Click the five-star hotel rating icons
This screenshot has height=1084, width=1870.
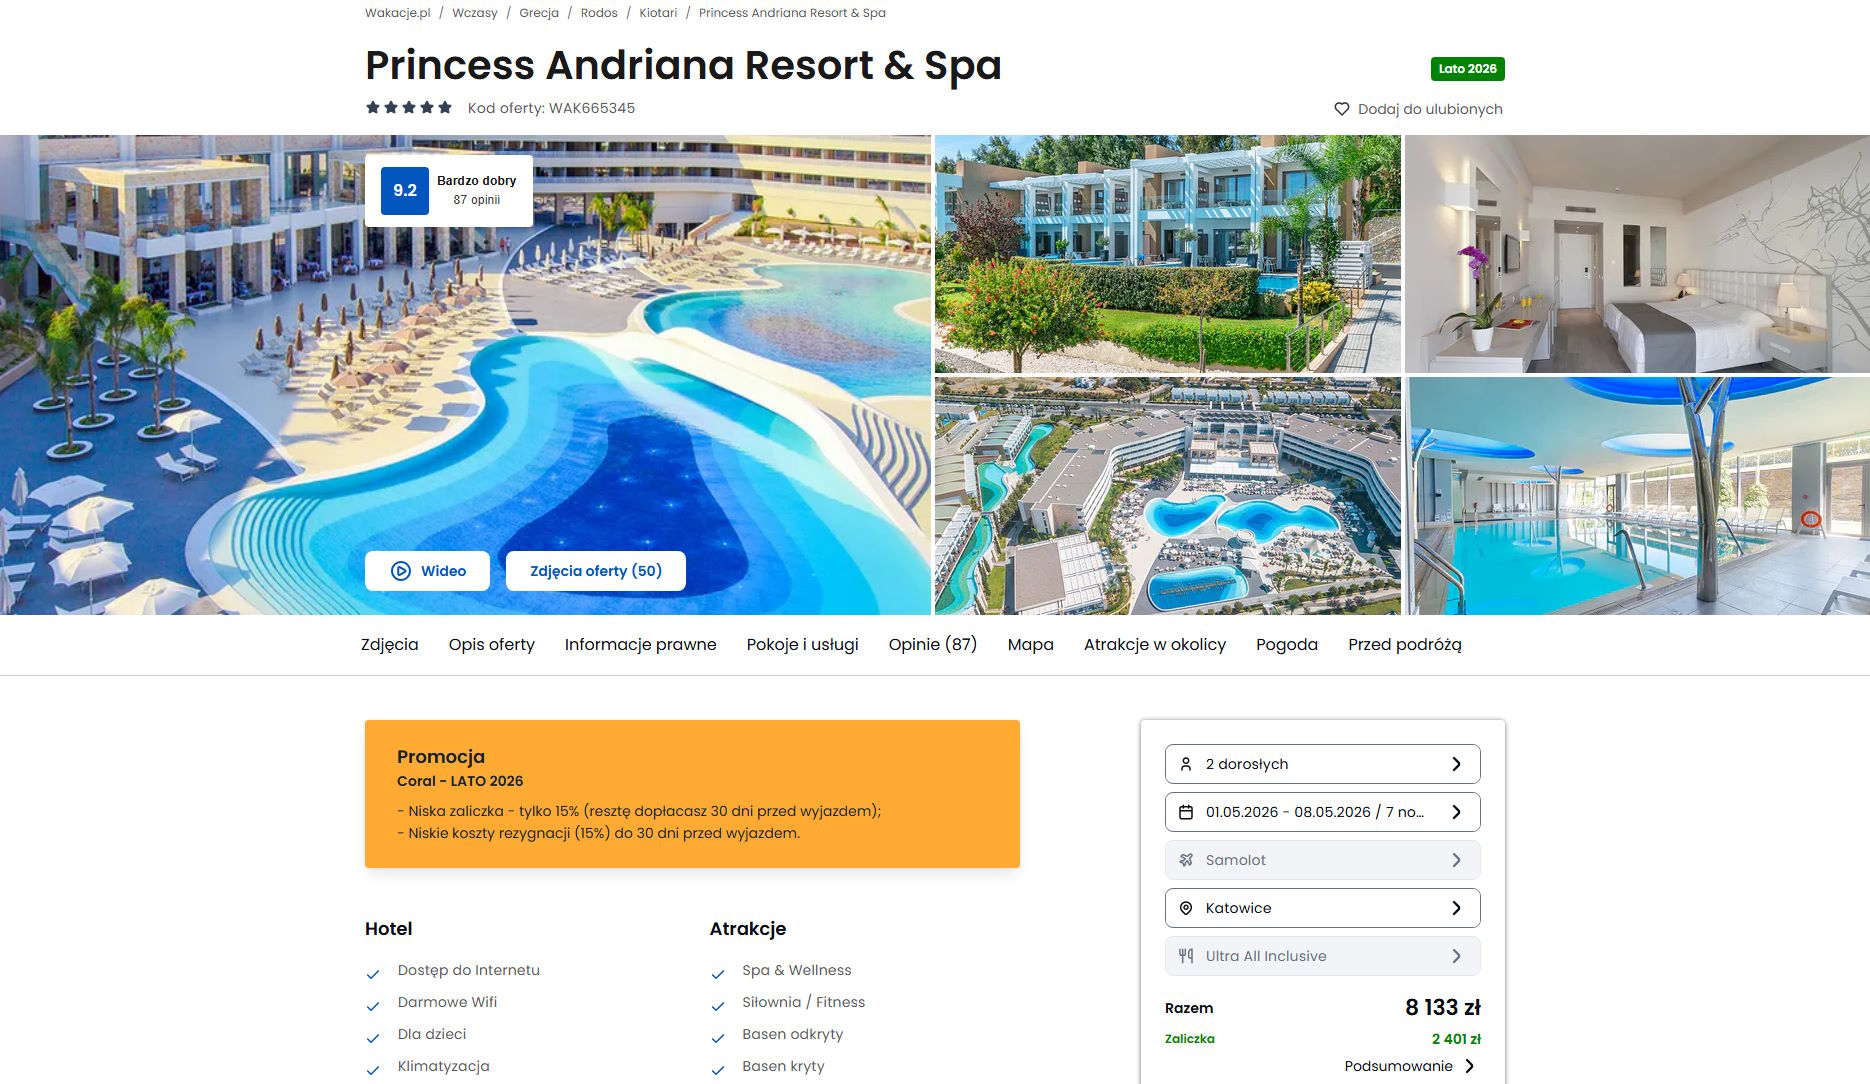409,108
